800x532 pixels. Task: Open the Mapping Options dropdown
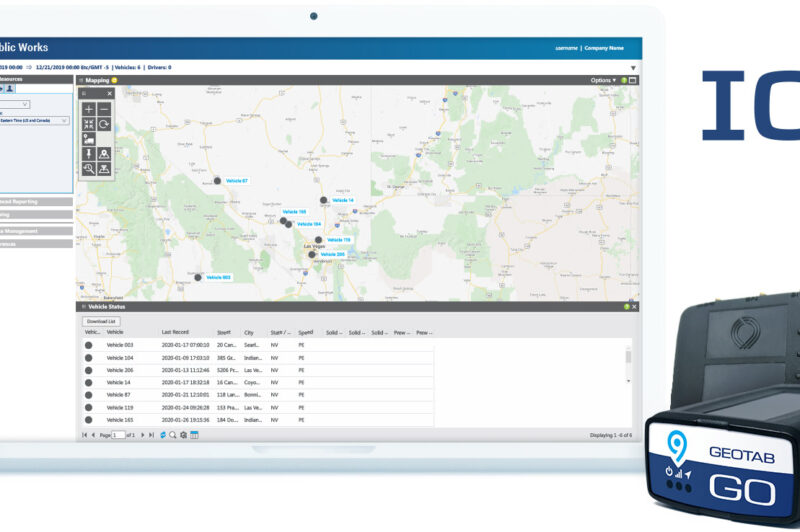click(x=603, y=80)
